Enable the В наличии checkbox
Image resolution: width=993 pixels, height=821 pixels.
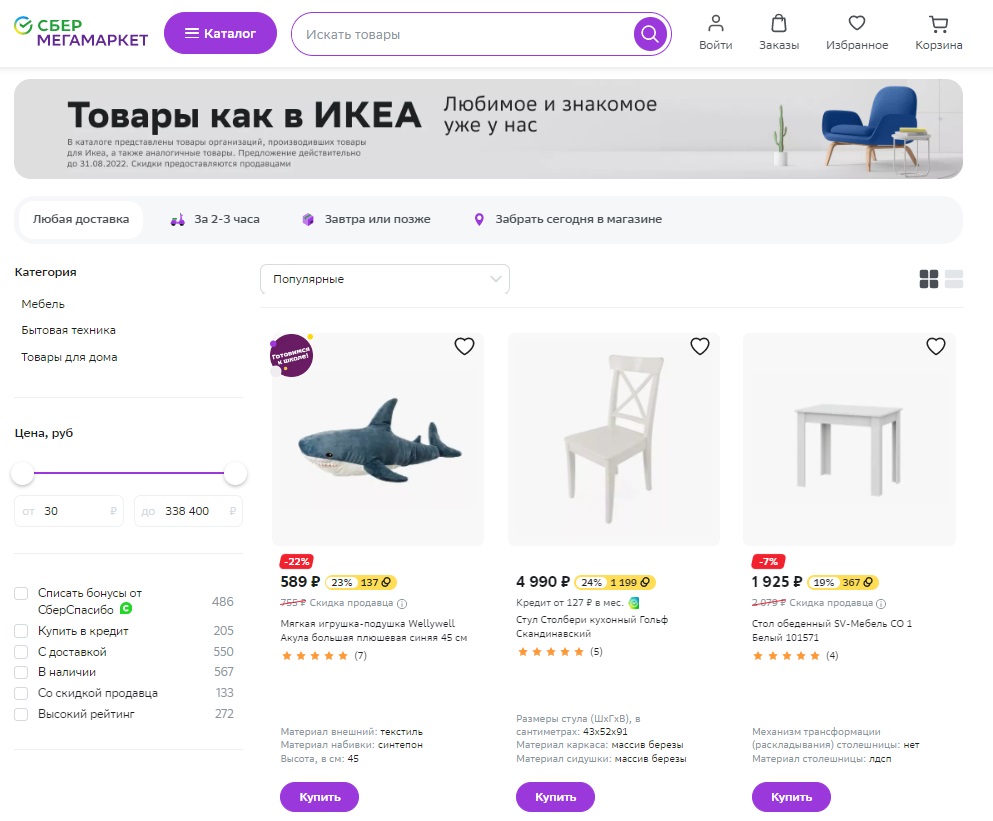pyautogui.click(x=21, y=672)
